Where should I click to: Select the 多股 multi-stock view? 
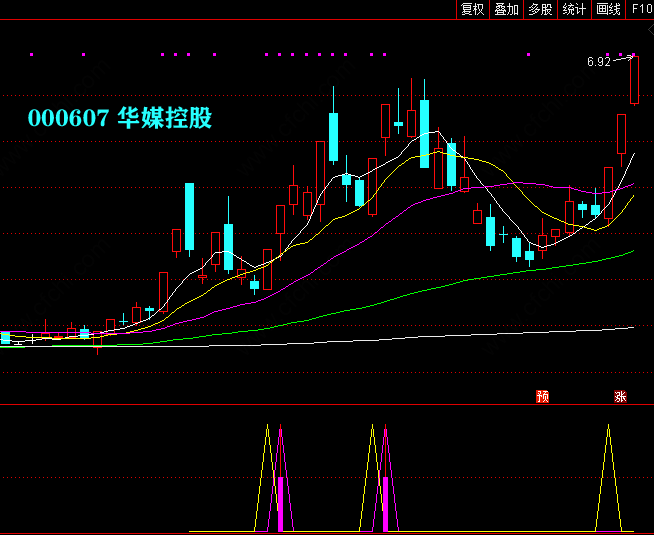click(540, 9)
